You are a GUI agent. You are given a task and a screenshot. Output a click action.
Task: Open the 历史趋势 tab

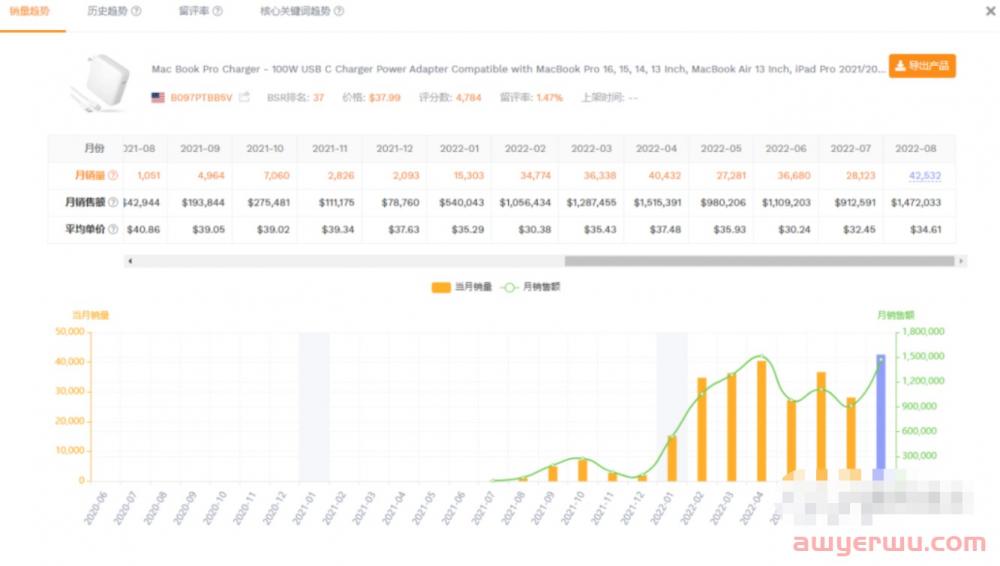coord(106,12)
